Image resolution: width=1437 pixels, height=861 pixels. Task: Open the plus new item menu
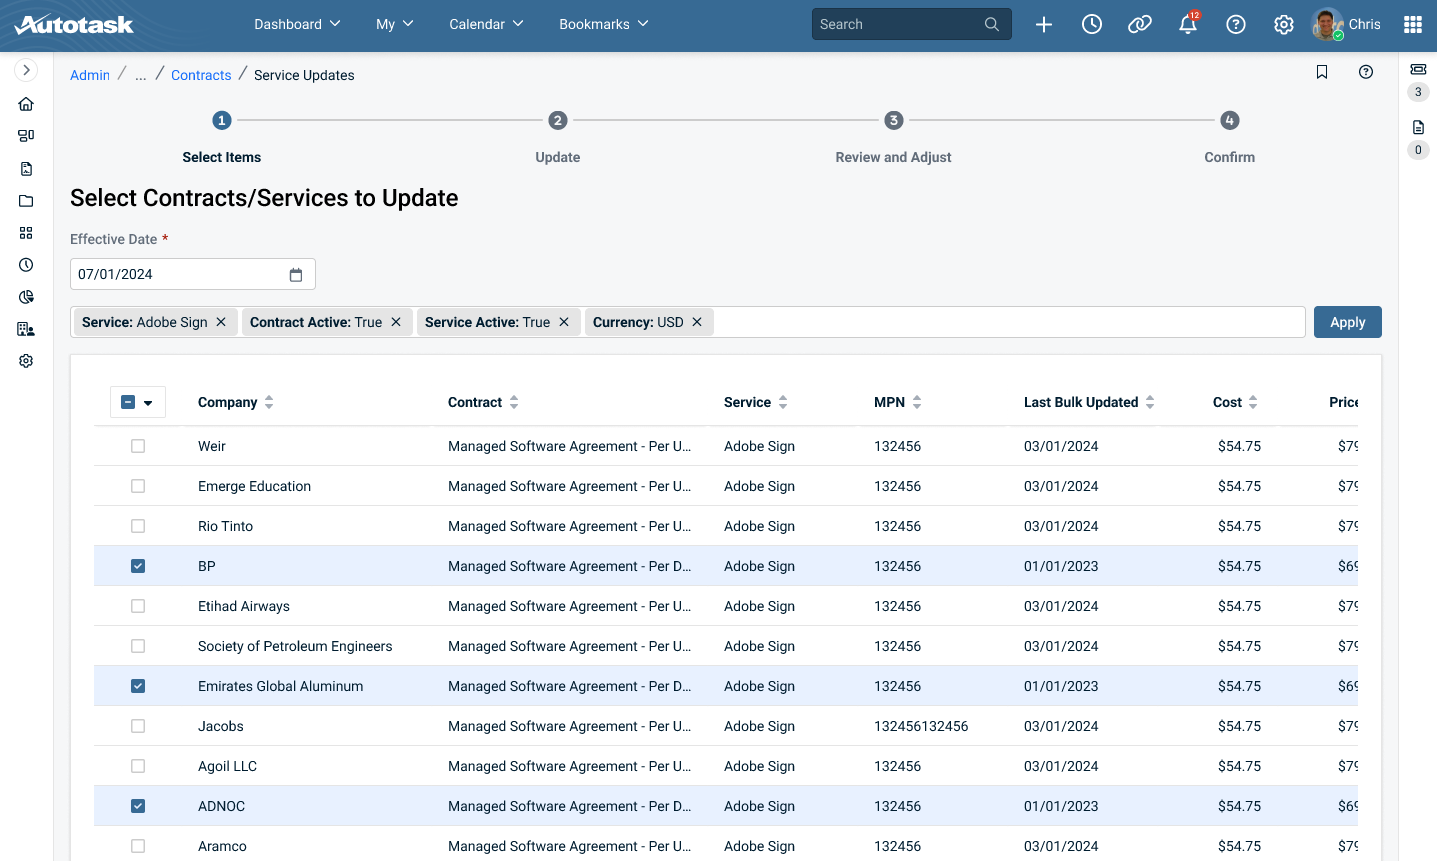pos(1044,24)
